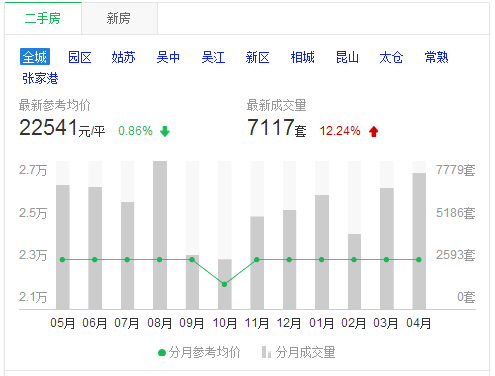
Task: Click the 最新参考均价 heading
Action: point(55,105)
